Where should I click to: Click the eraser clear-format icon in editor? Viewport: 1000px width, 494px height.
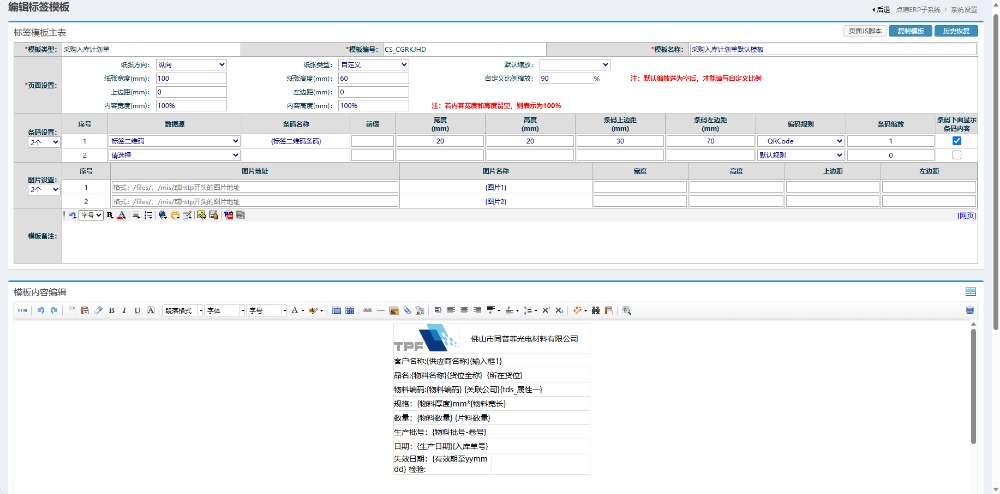coord(98,310)
